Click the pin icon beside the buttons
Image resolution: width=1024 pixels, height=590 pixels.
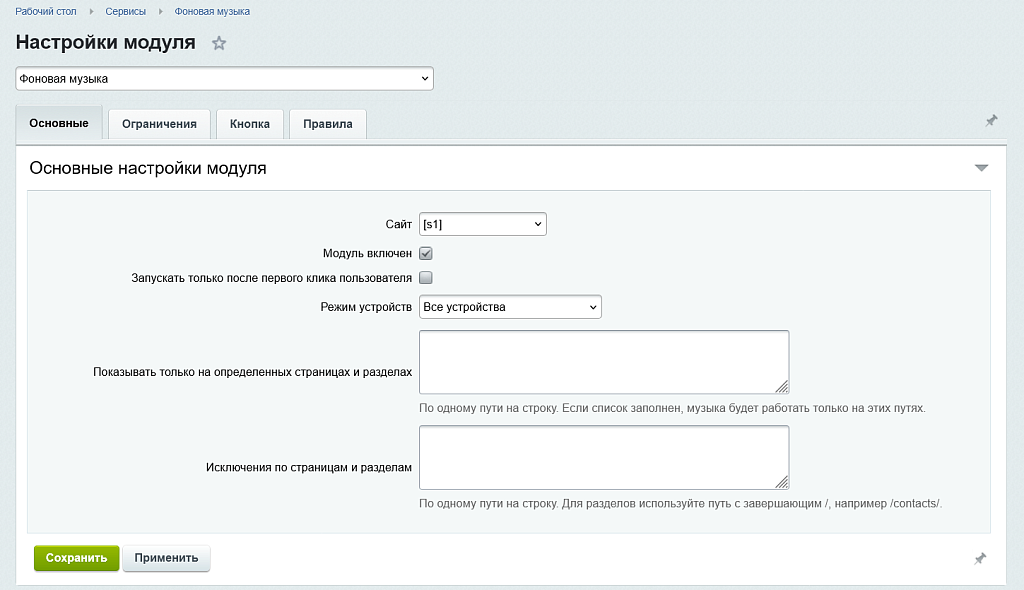pyautogui.click(x=980, y=559)
